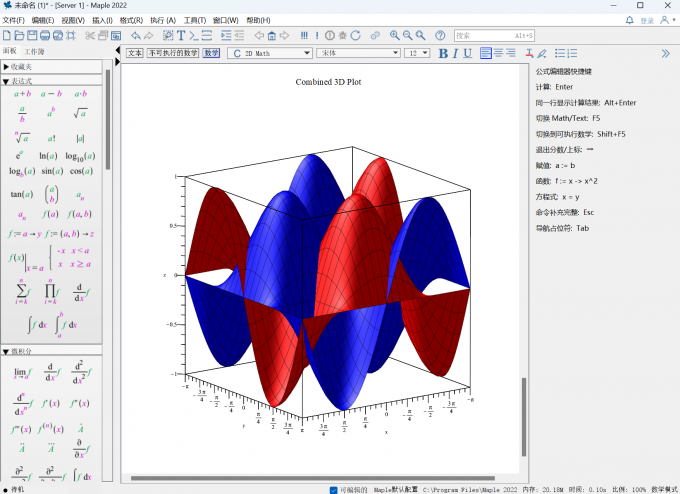The width and height of the screenshot is (680, 494).
Task: Undo the last action
Action: (136, 36)
